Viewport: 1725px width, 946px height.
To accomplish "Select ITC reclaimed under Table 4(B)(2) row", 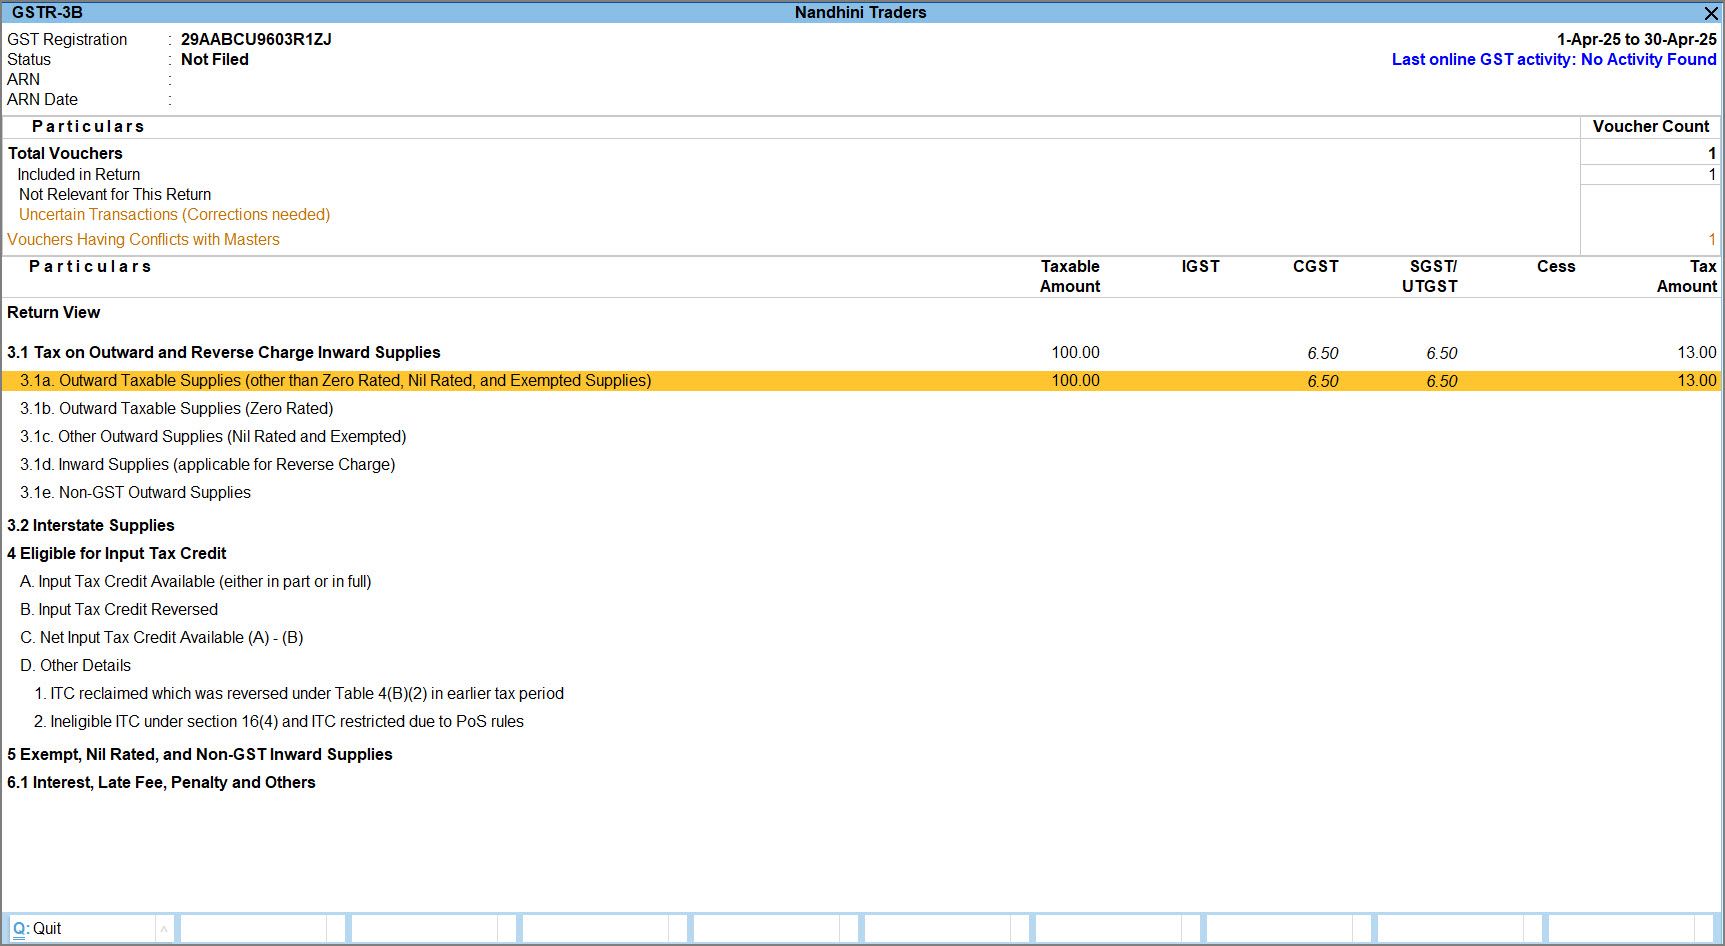I will click(299, 694).
